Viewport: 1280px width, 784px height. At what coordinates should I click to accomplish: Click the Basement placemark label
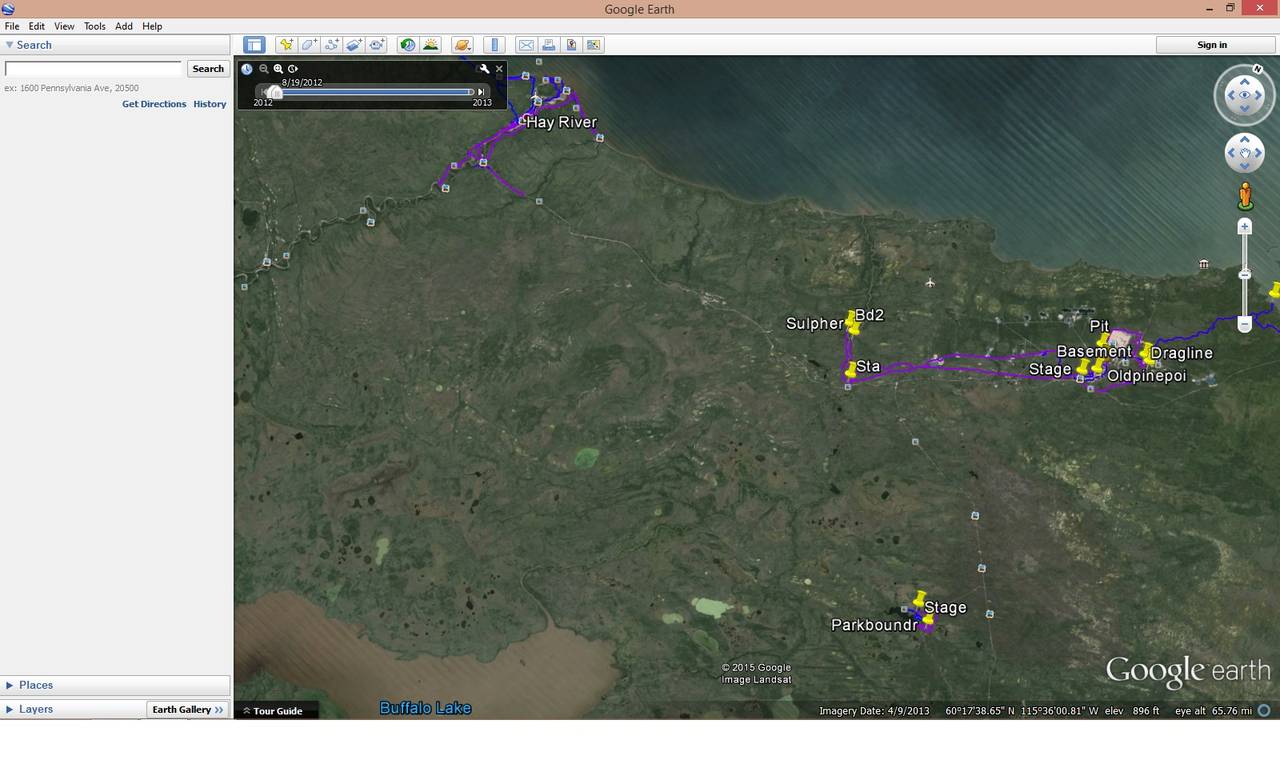[x=1094, y=351]
